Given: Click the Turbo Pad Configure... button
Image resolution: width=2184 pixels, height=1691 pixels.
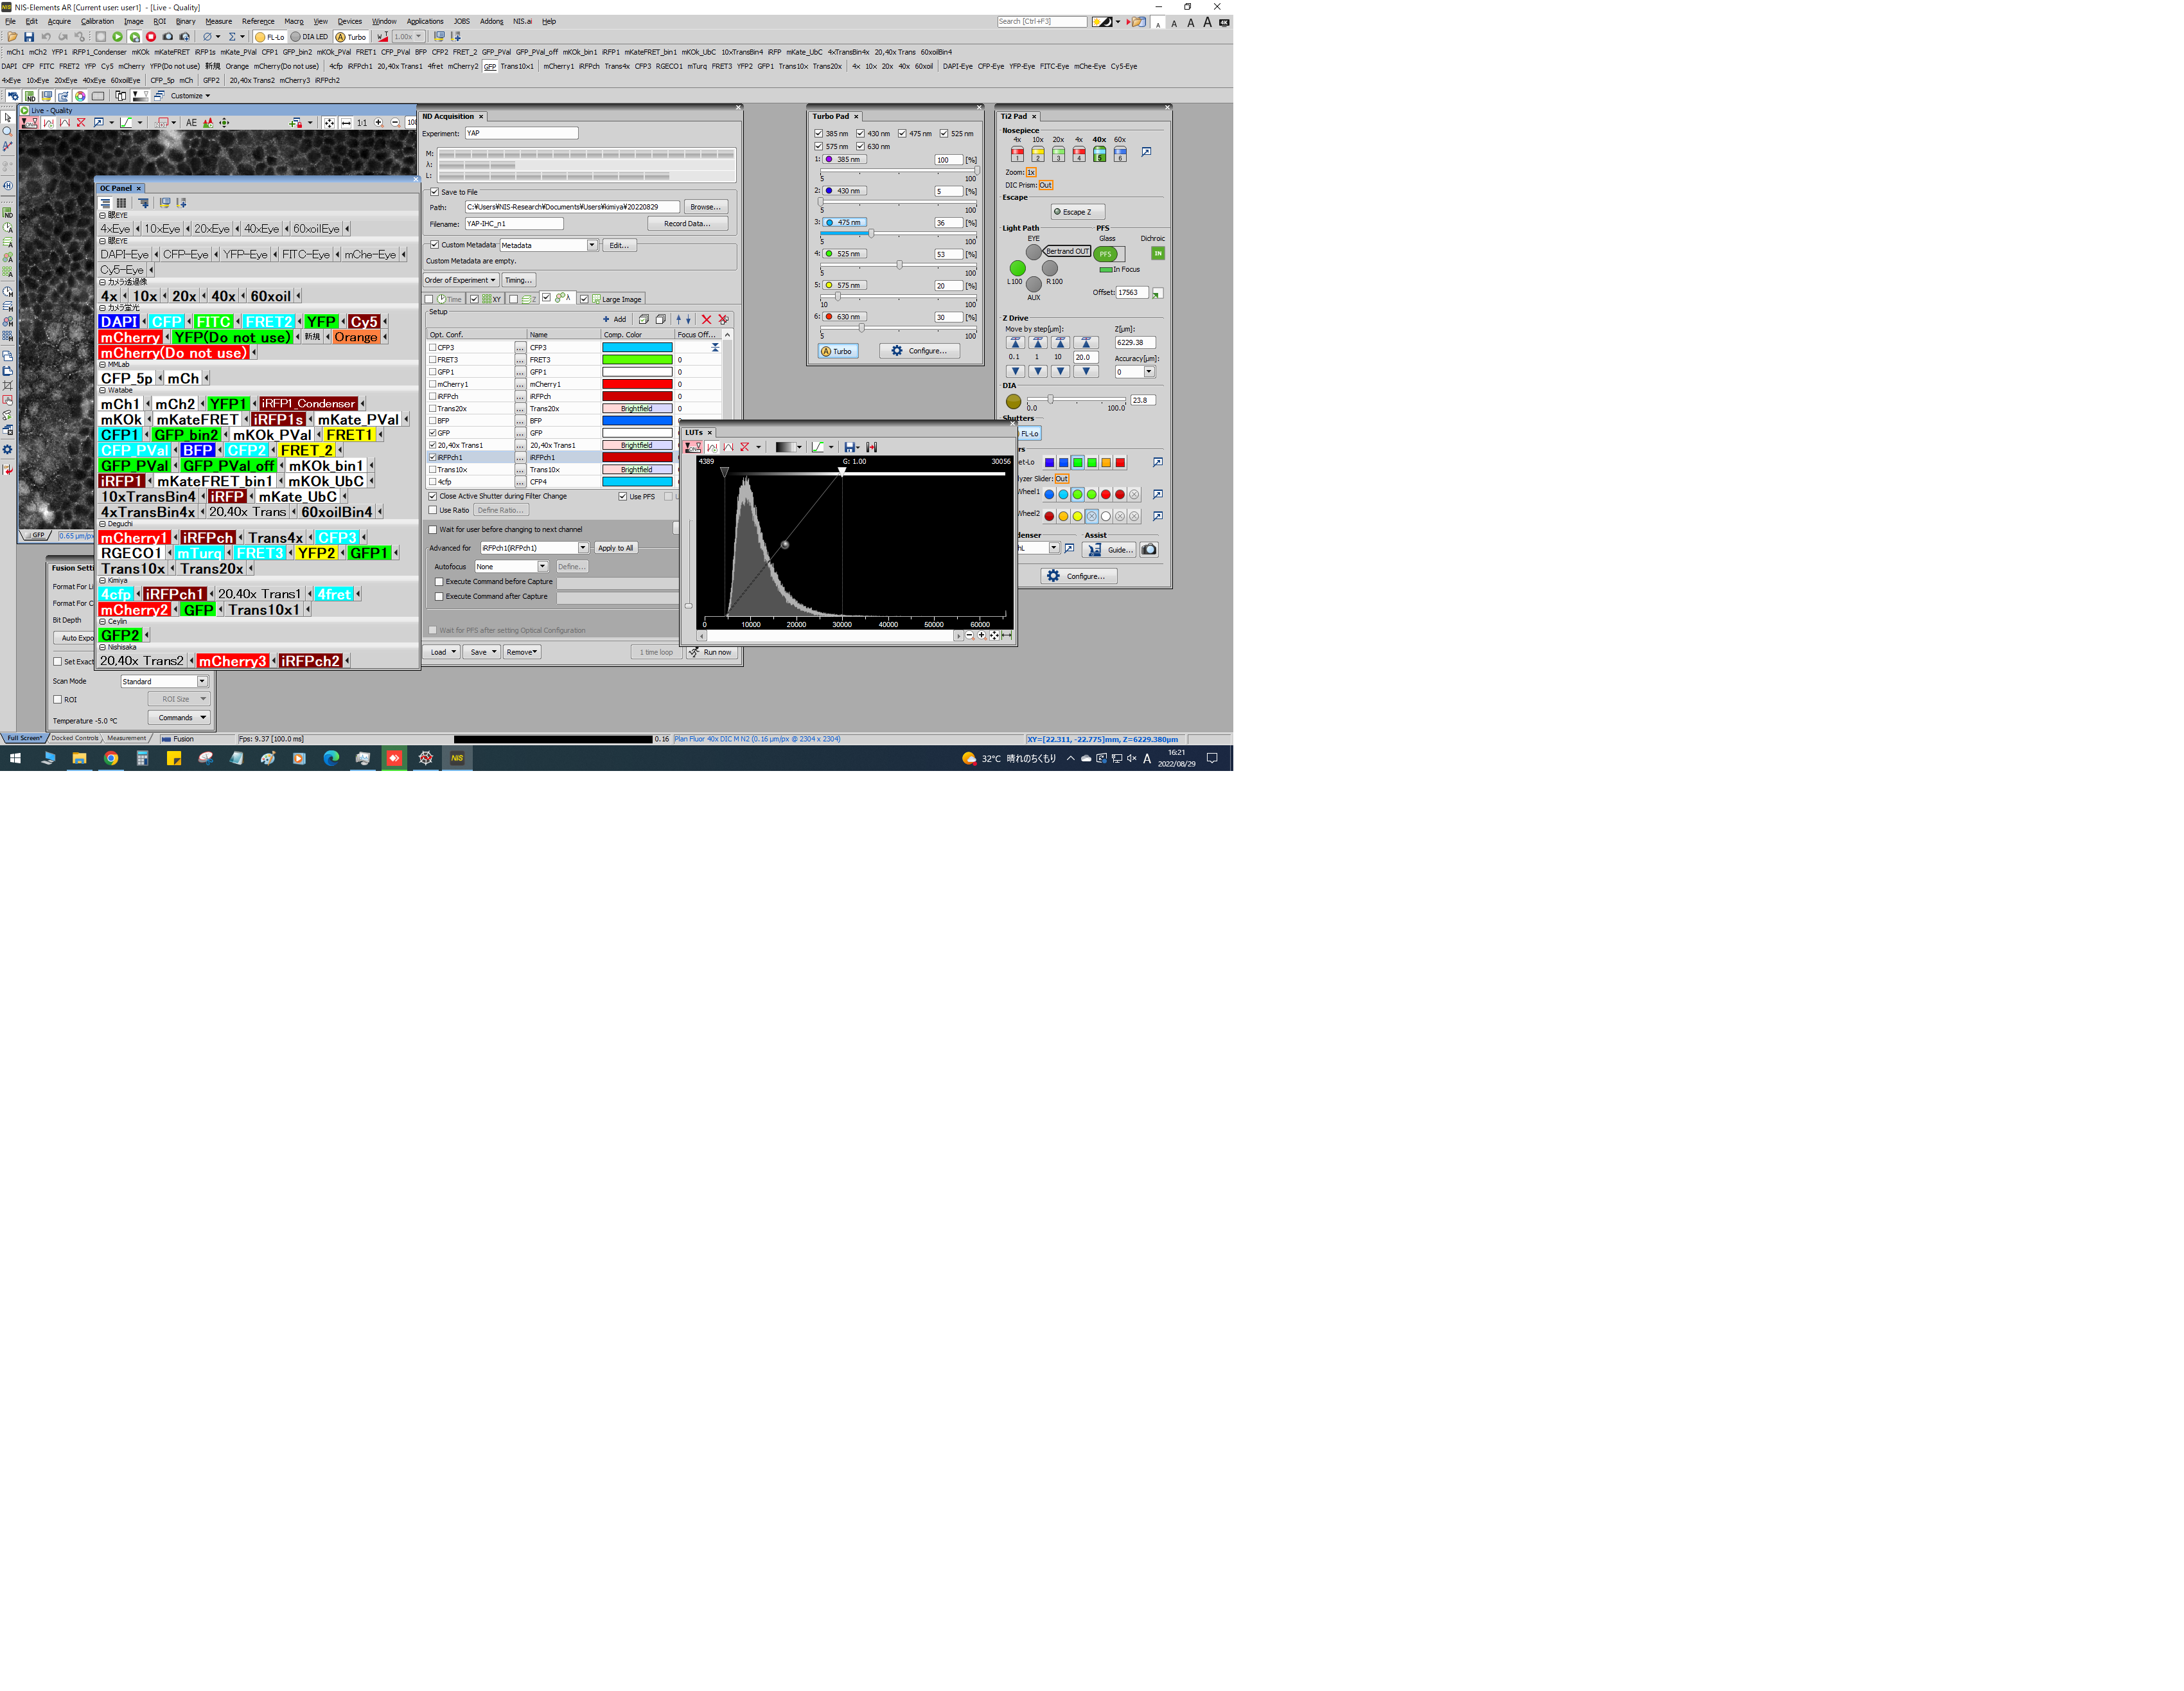Looking at the screenshot, I should pos(919,351).
